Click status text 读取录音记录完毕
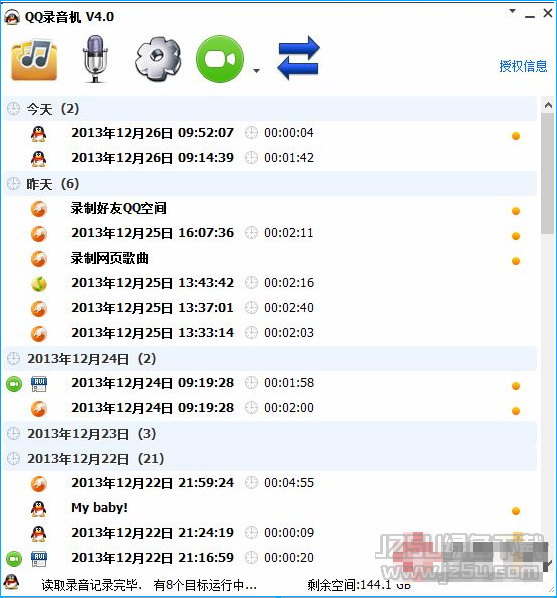The width and height of the screenshot is (557, 598). (92, 585)
